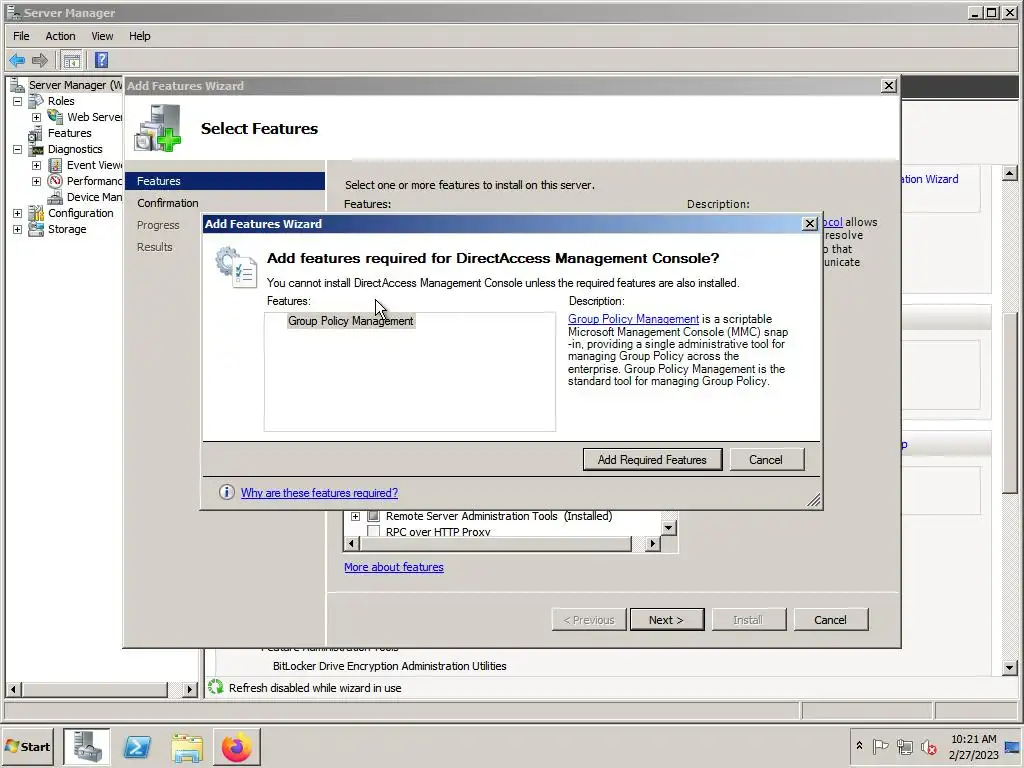Click the Event Viewer icon

pos(56,165)
